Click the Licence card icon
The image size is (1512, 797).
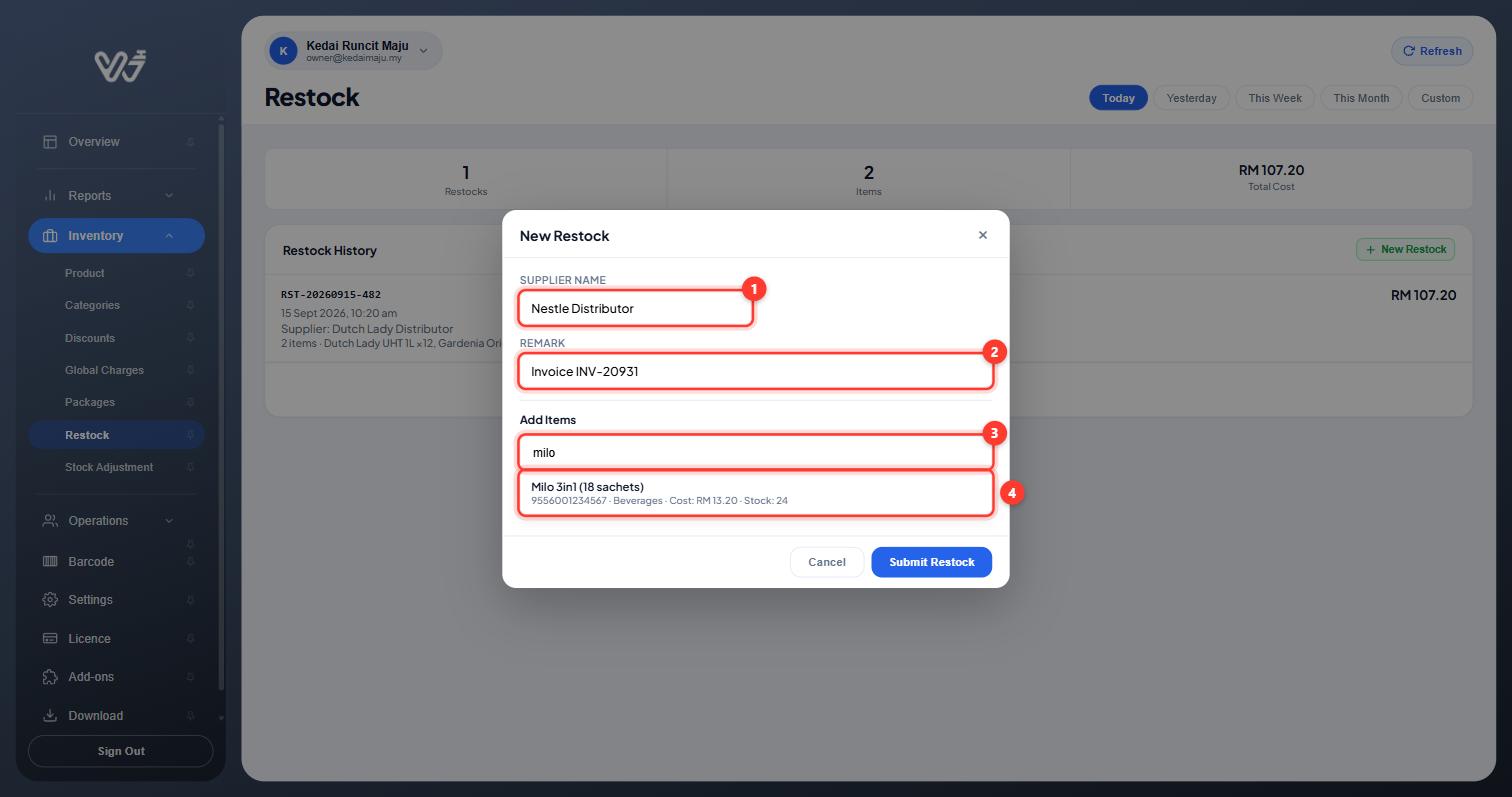50,639
